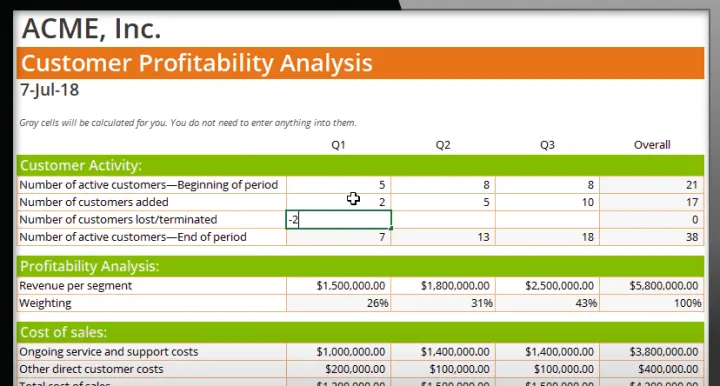Select the Overall column header
The image size is (720, 386).
652,145
